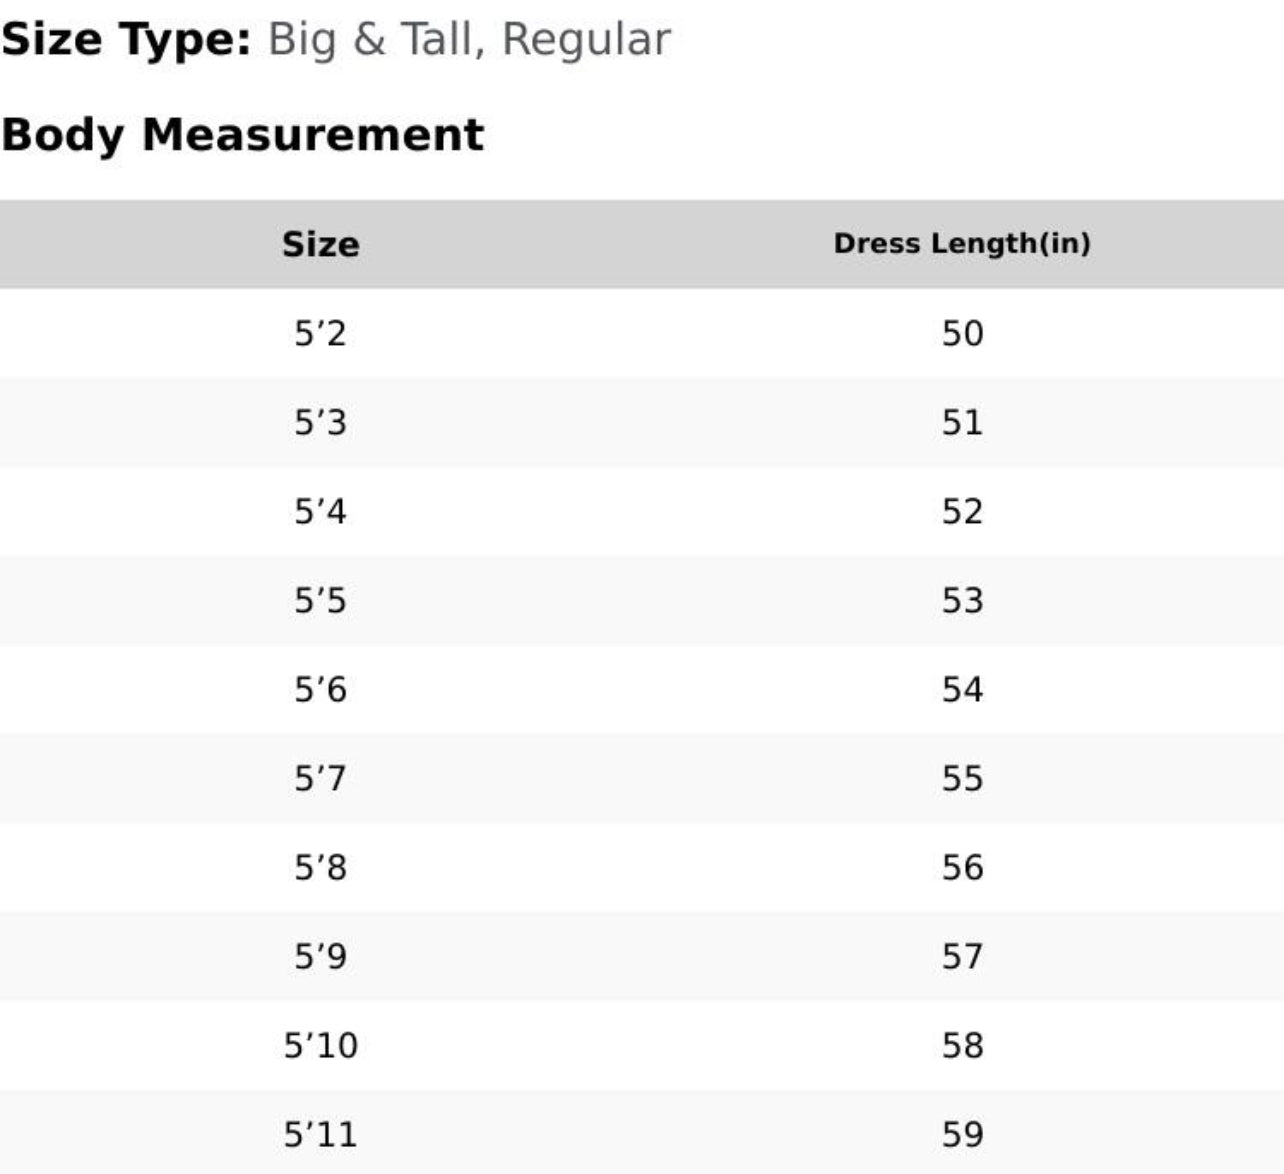Viewport: 1284px width, 1174px height.
Task: Select the 5'11 size cell
Action: 320,1134
